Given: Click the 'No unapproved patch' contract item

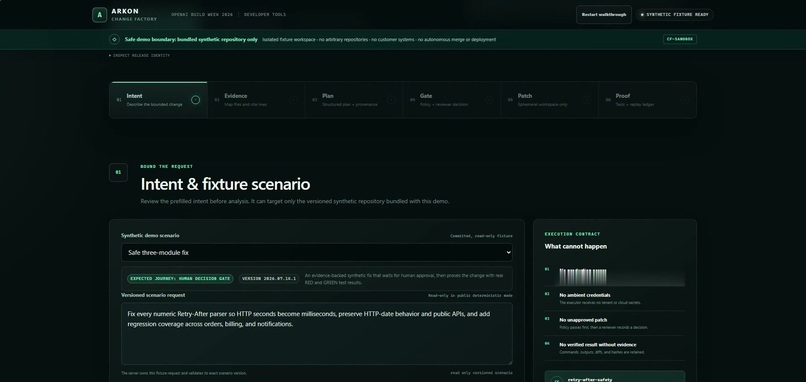Looking at the screenshot, I should click(615, 323).
